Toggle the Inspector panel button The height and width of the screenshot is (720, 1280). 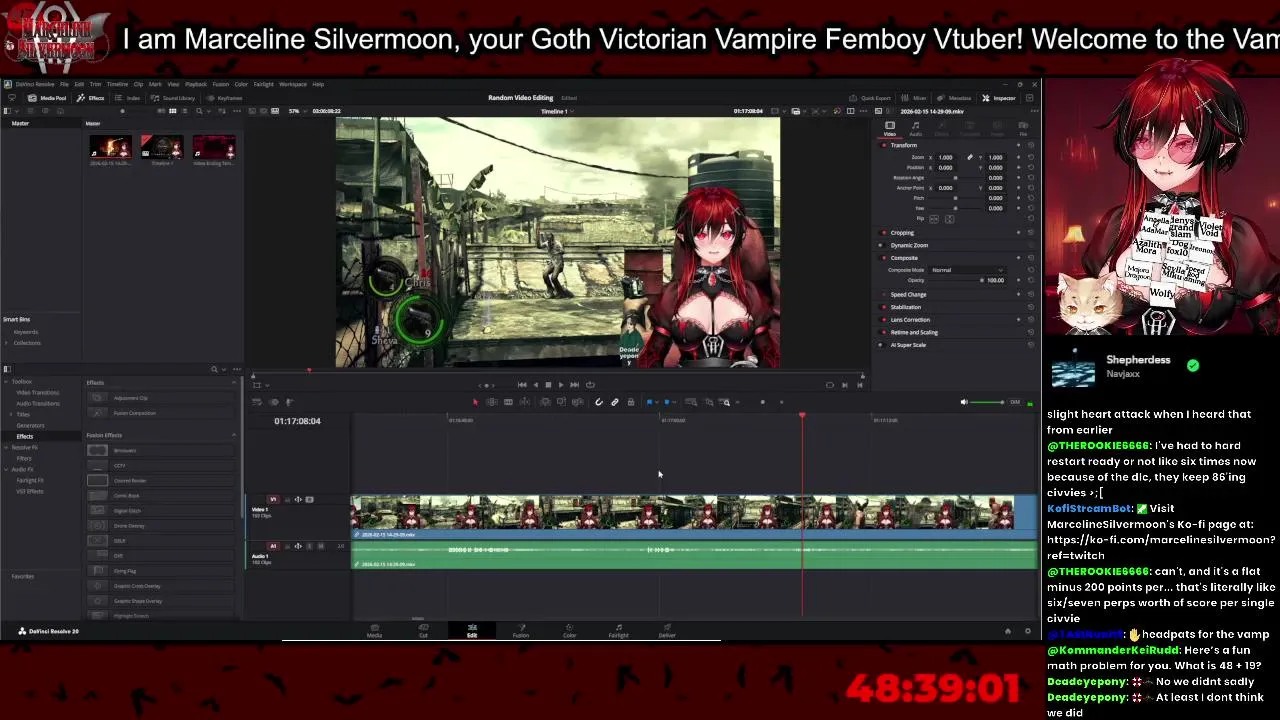coord(999,98)
